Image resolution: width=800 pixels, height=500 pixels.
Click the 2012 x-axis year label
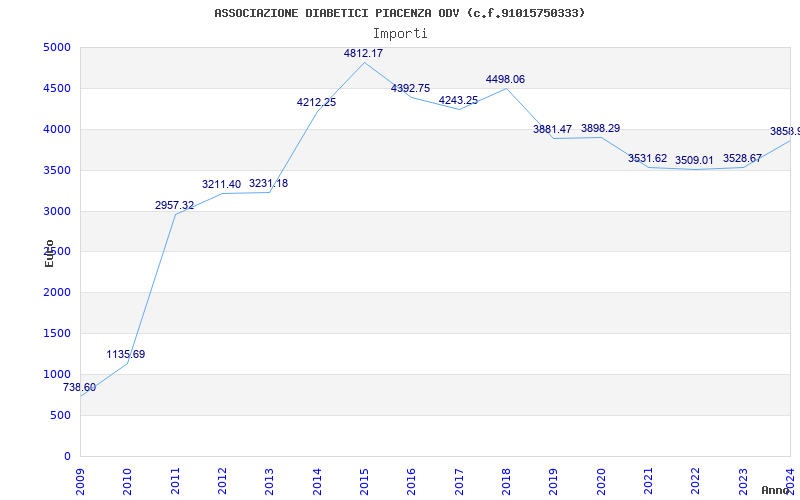click(222, 482)
